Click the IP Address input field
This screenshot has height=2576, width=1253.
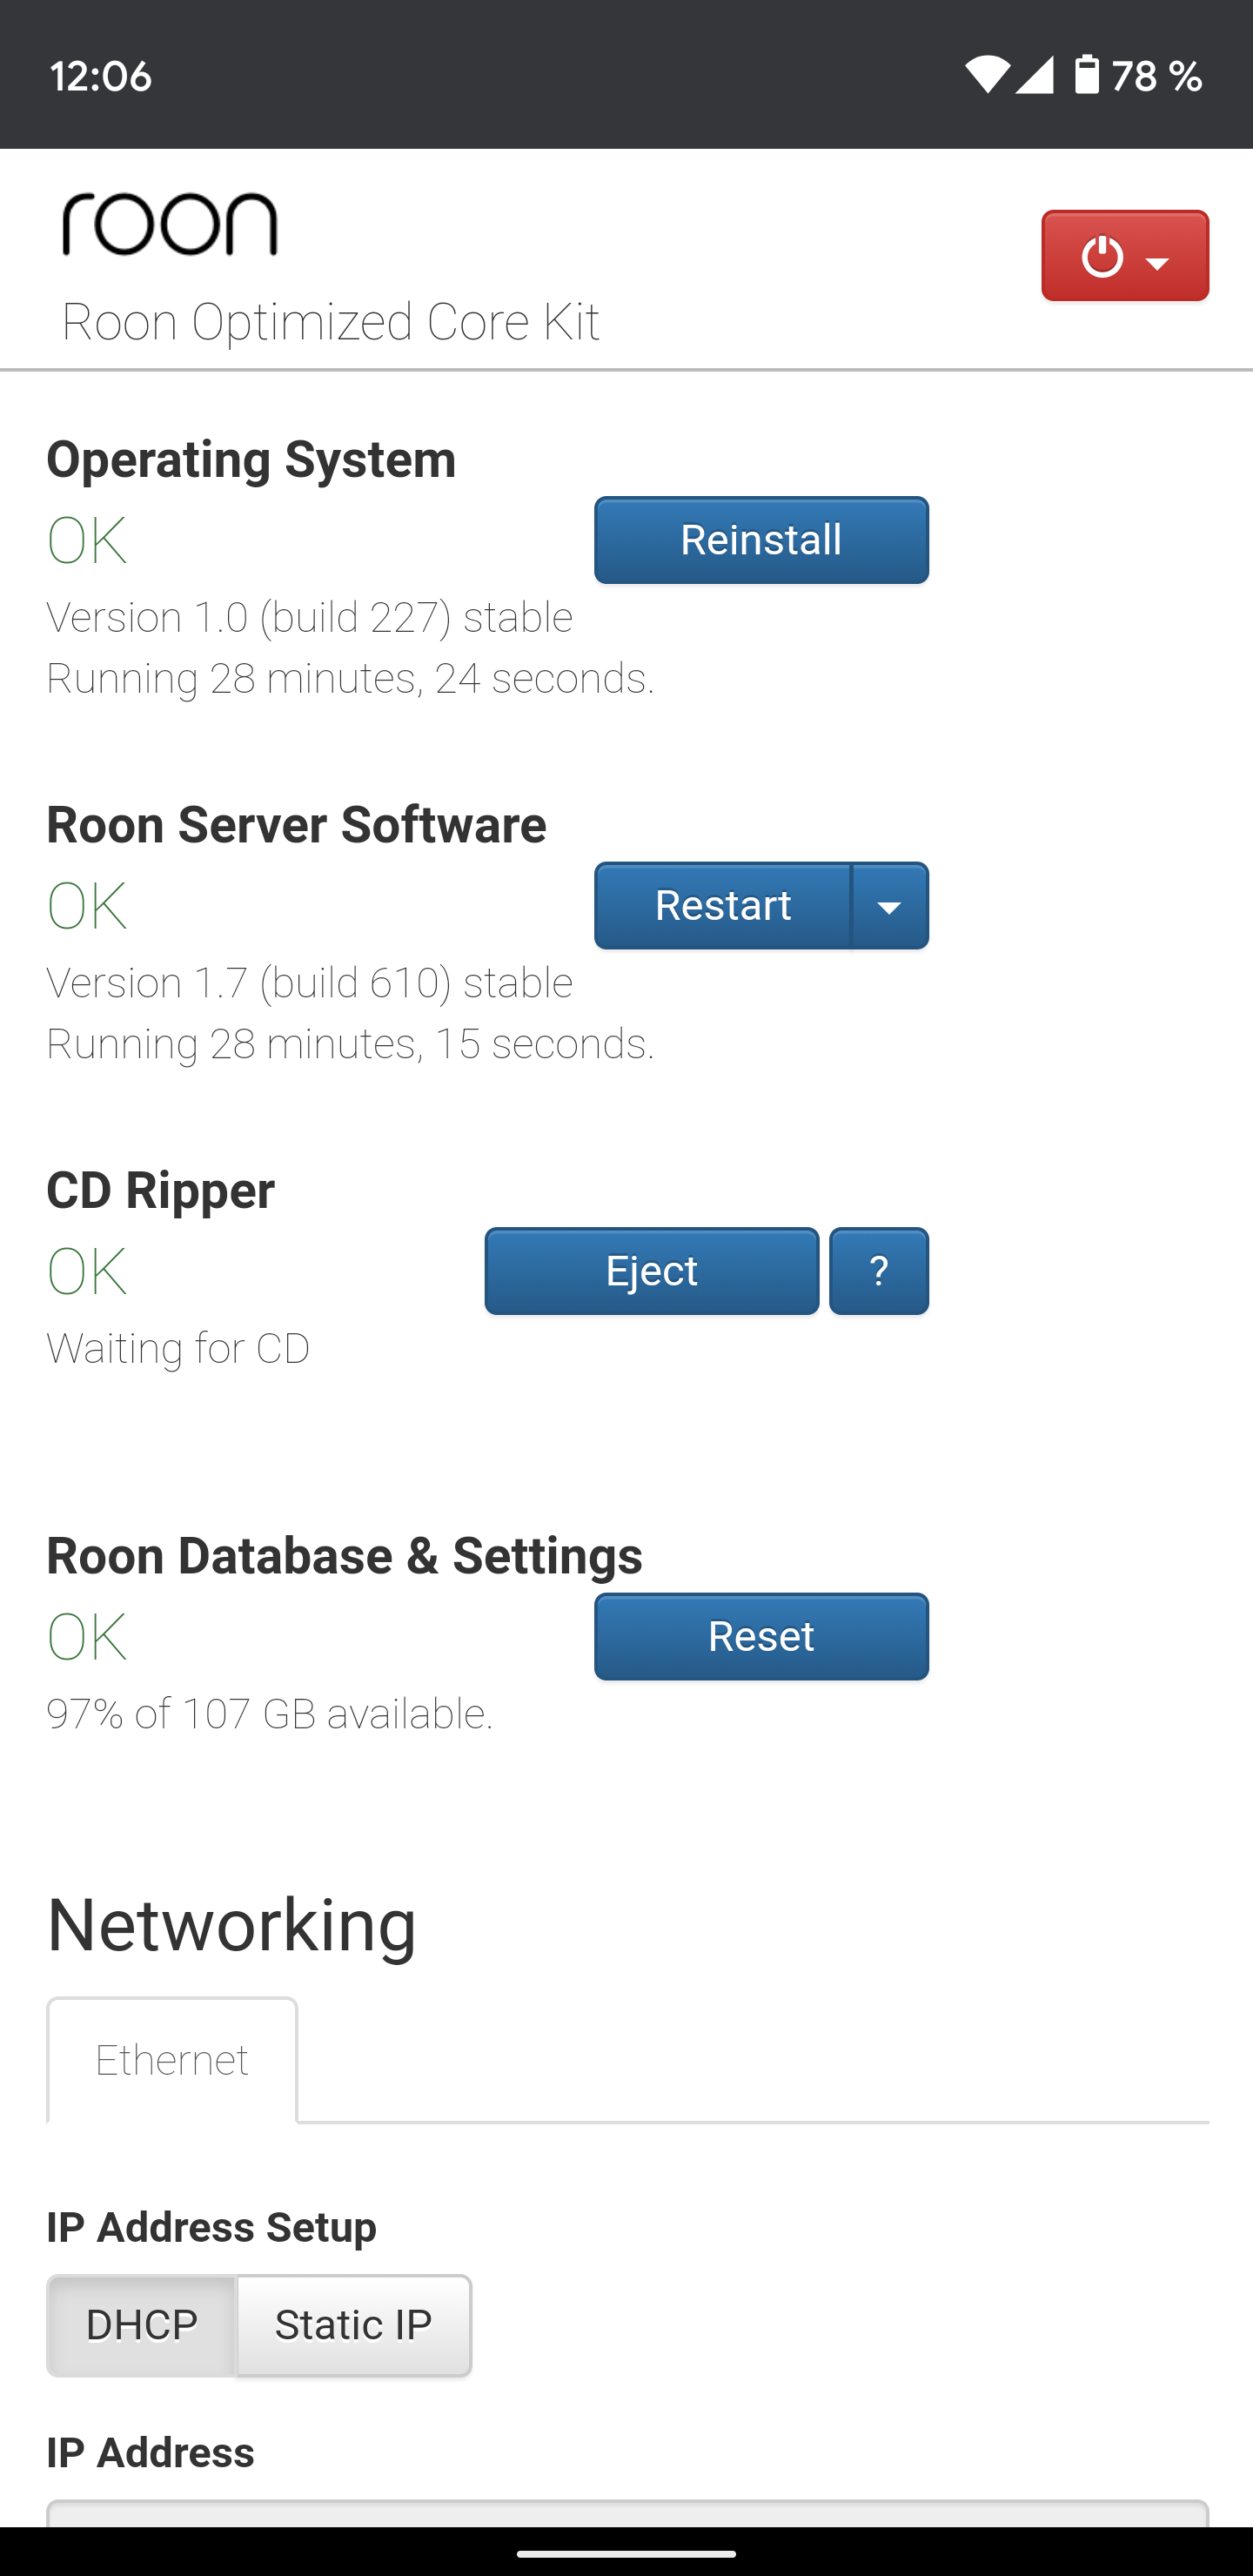[x=628, y=2513]
